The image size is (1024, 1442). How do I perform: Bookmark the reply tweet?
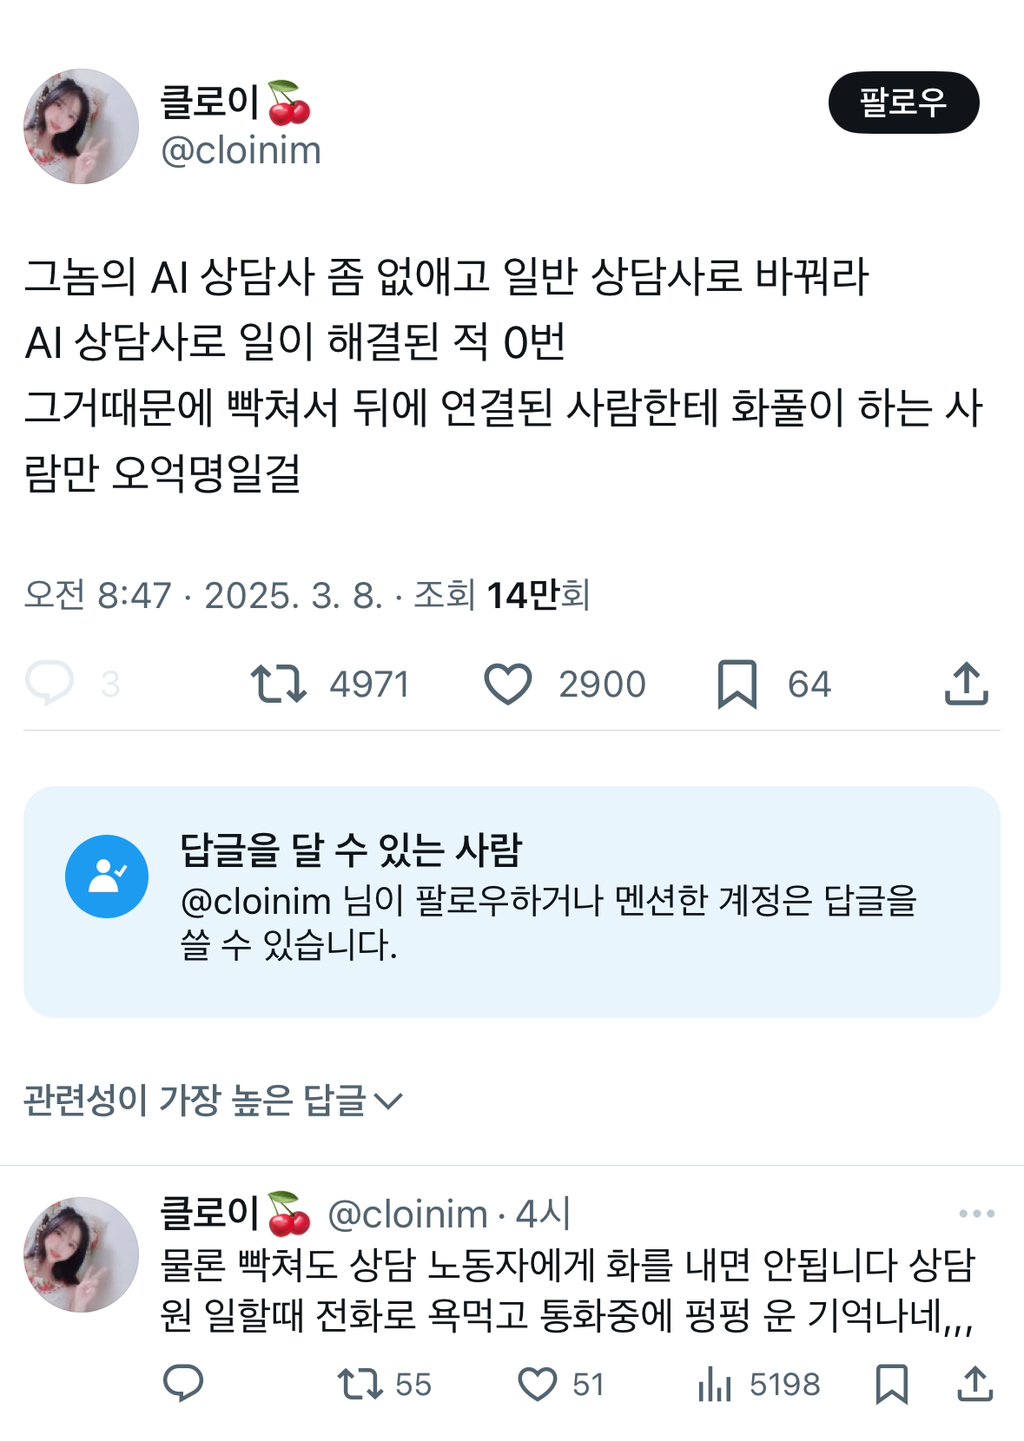[x=891, y=1384]
